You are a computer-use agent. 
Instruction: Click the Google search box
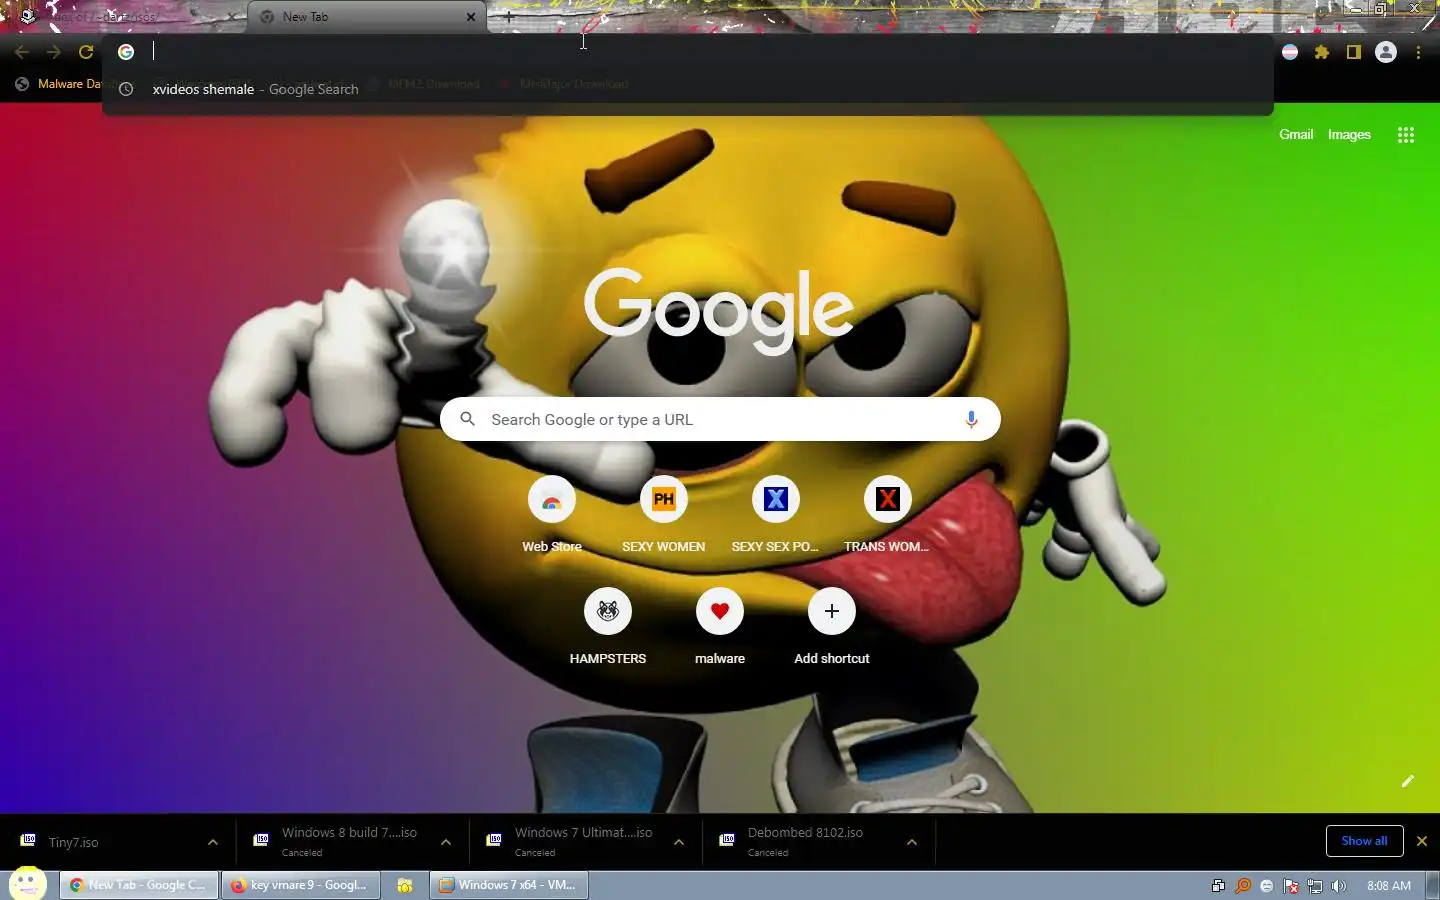coord(720,420)
